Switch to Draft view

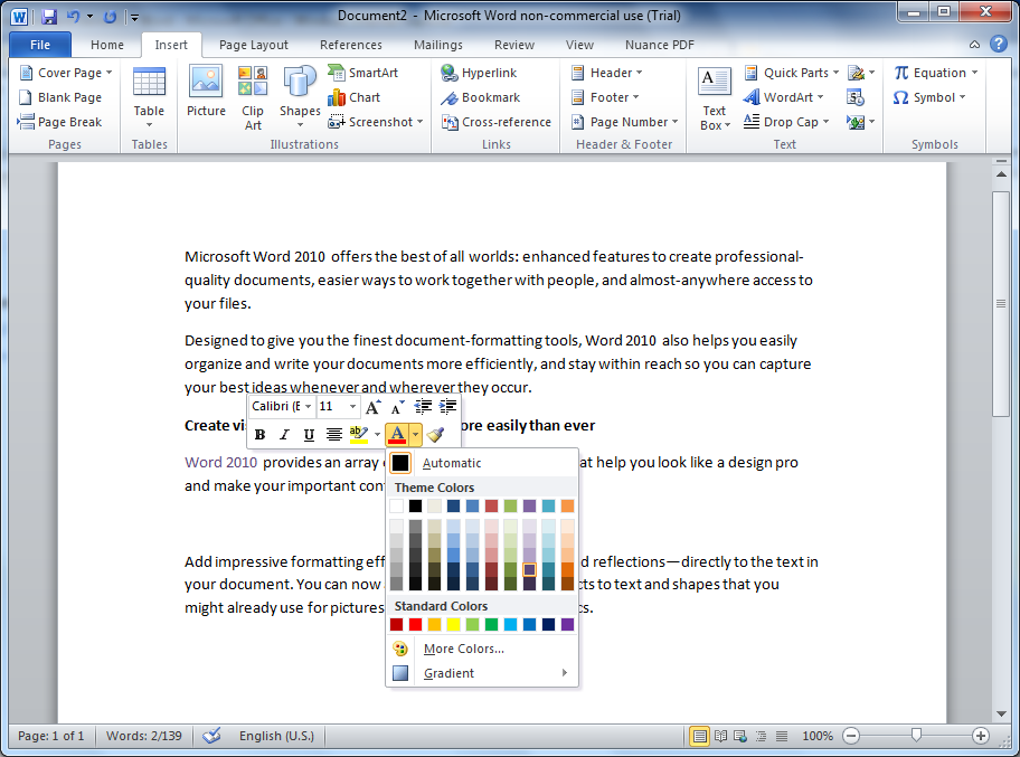[781, 736]
